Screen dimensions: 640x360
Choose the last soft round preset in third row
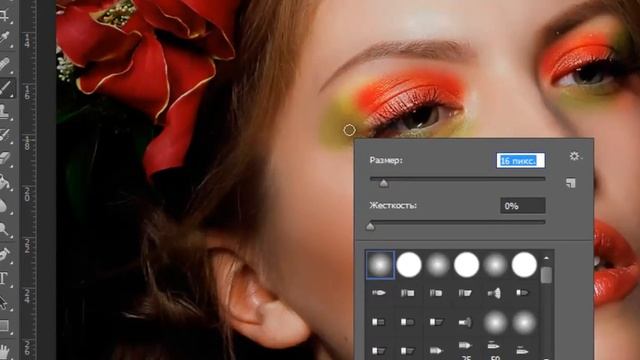click(524, 322)
